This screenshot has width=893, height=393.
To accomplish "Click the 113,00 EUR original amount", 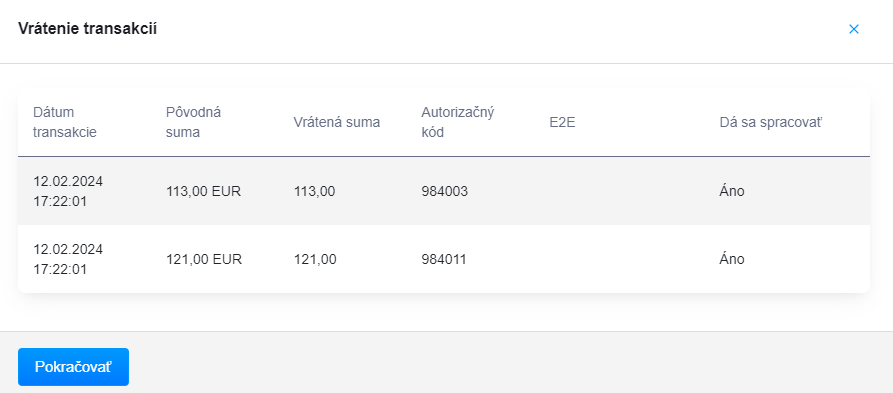I will (x=203, y=191).
